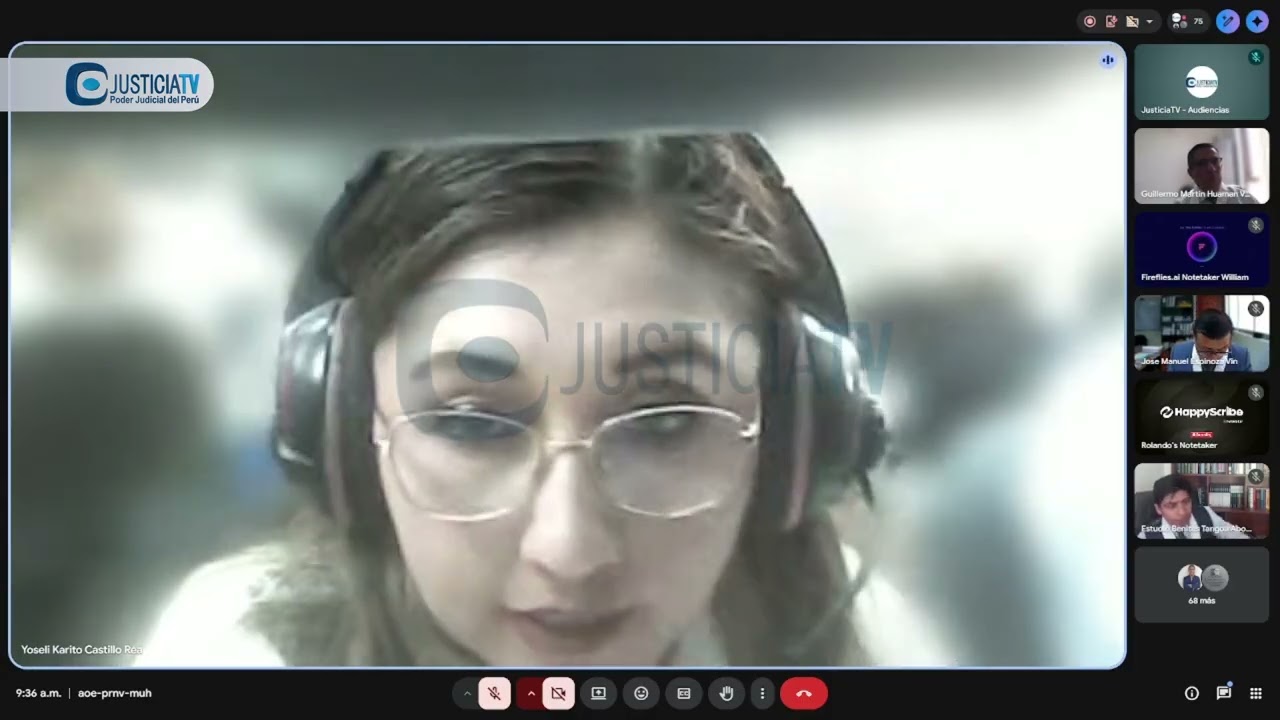
Task: Open the chat panel
Action: point(1224,693)
